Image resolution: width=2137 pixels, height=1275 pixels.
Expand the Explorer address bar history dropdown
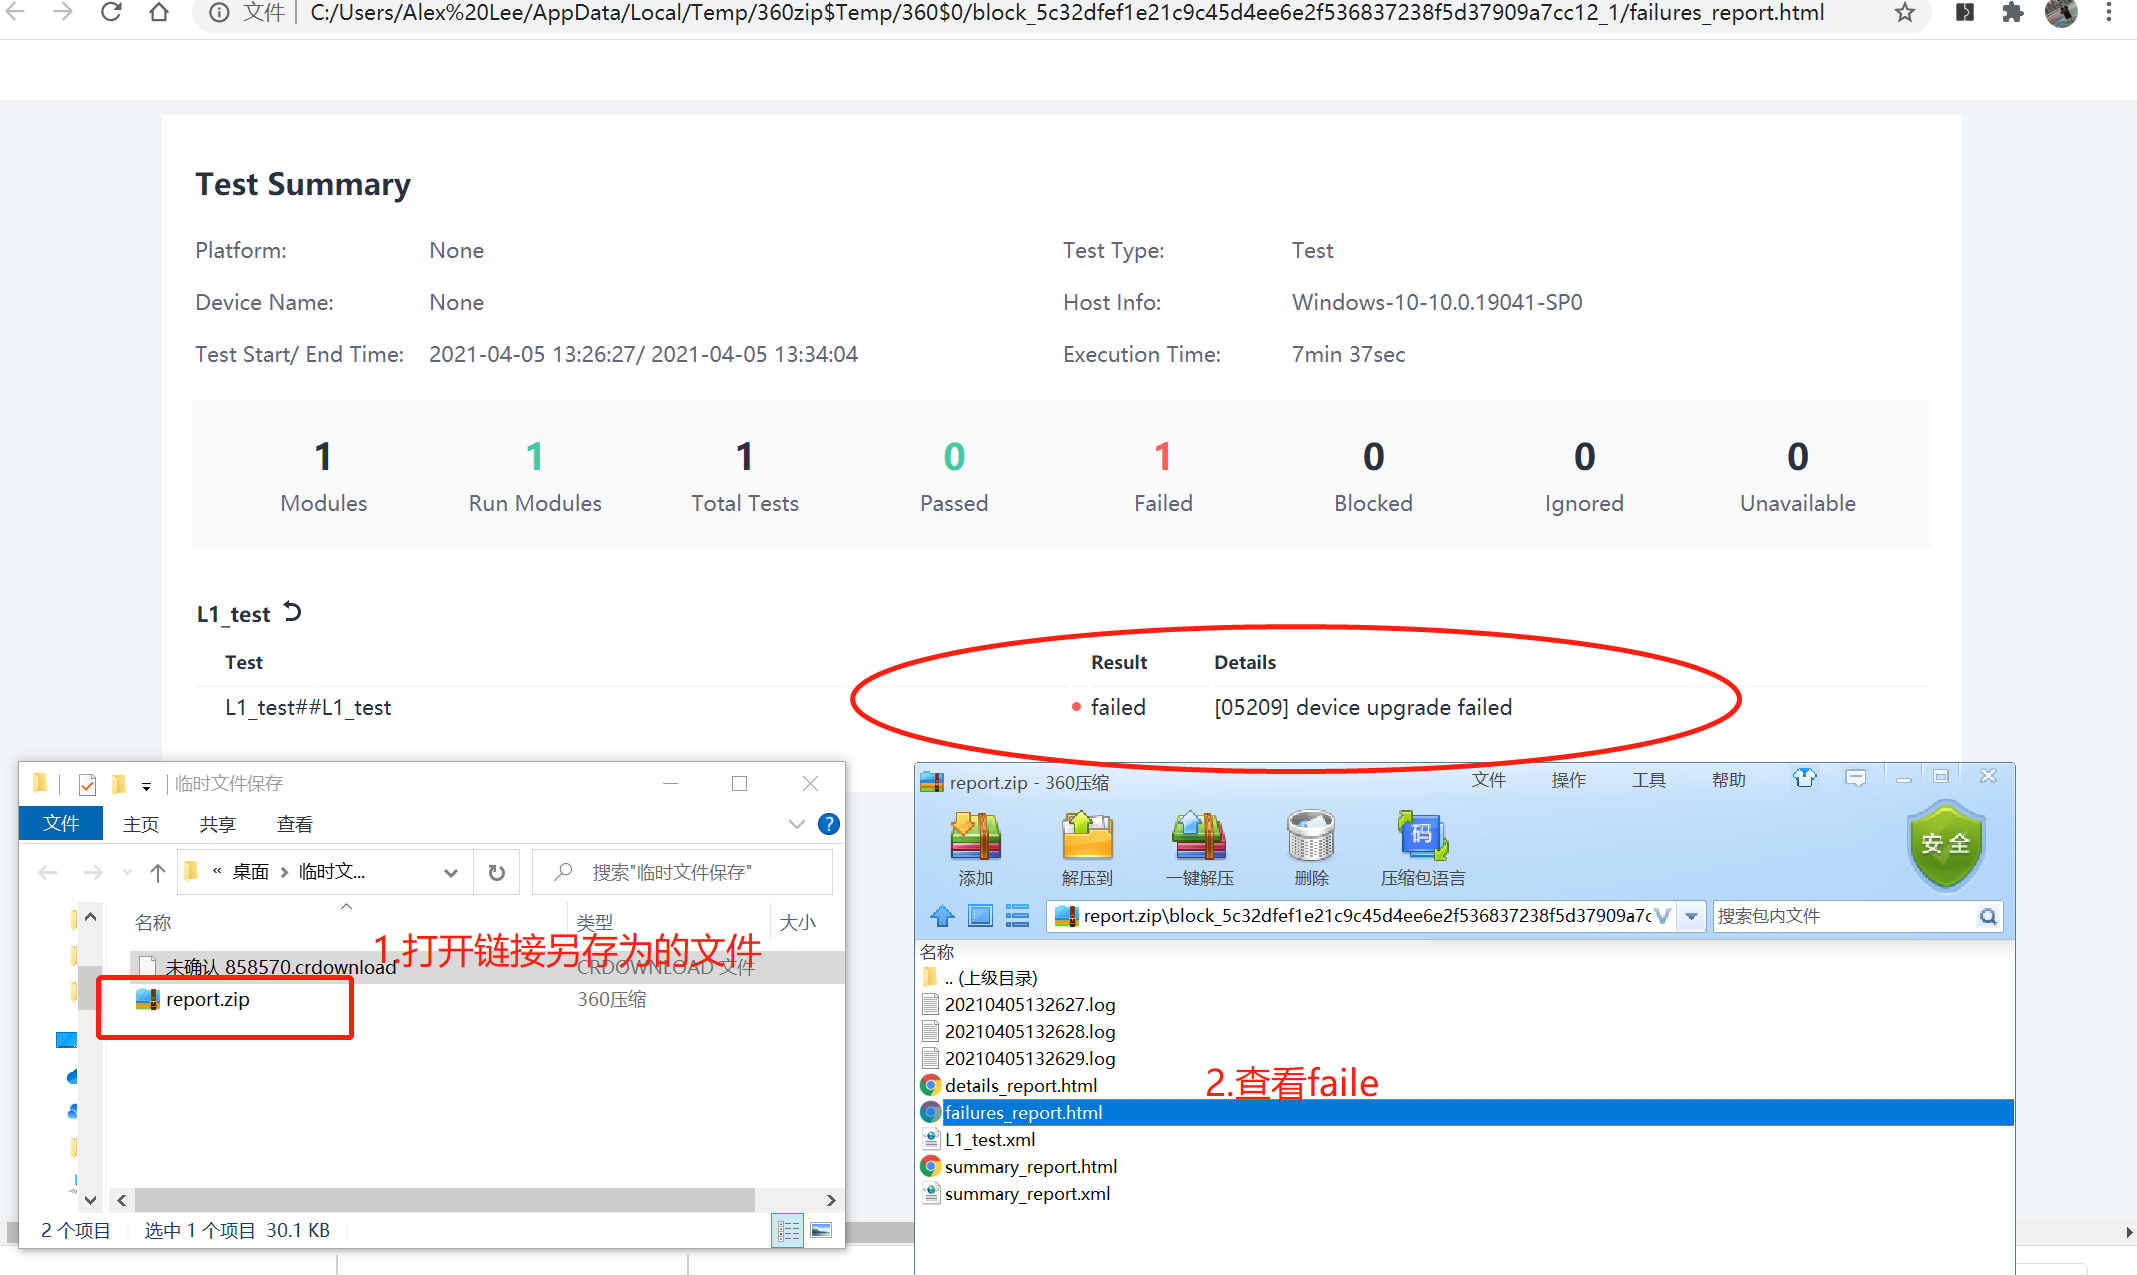click(x=451, y=873)
